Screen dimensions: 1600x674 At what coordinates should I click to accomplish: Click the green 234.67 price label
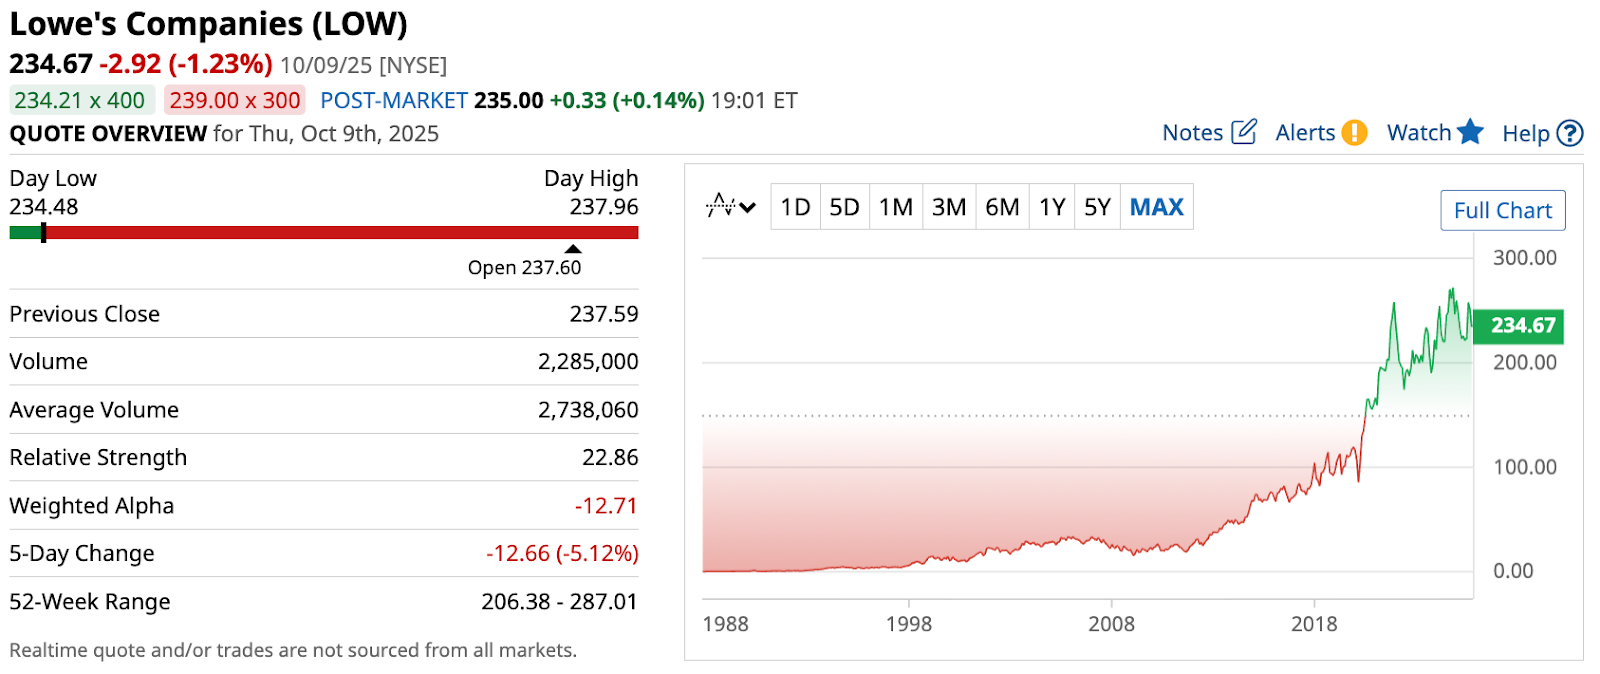1520,326
